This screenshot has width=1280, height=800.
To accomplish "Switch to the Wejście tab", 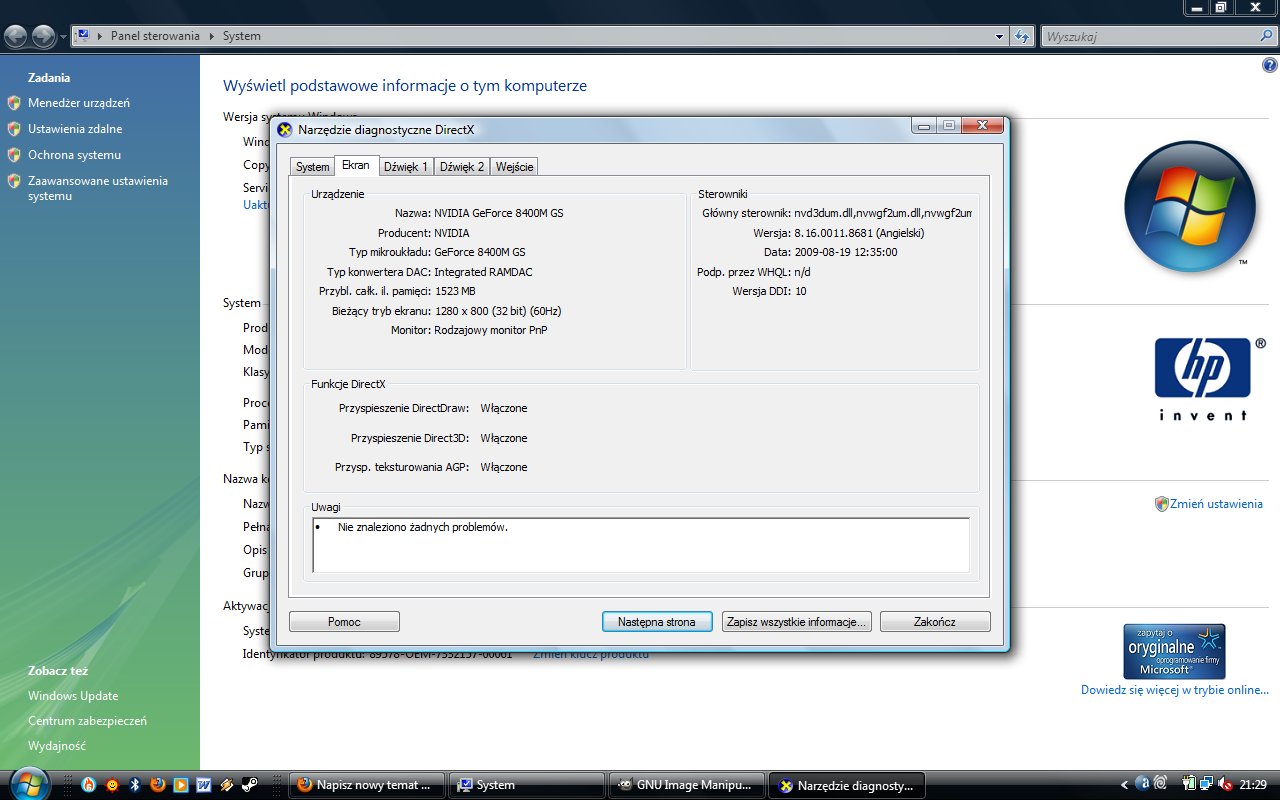I will [514, 167].
